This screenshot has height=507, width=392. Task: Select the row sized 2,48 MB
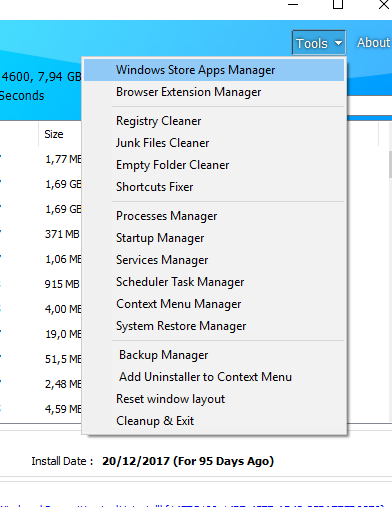tap(63, 384)
